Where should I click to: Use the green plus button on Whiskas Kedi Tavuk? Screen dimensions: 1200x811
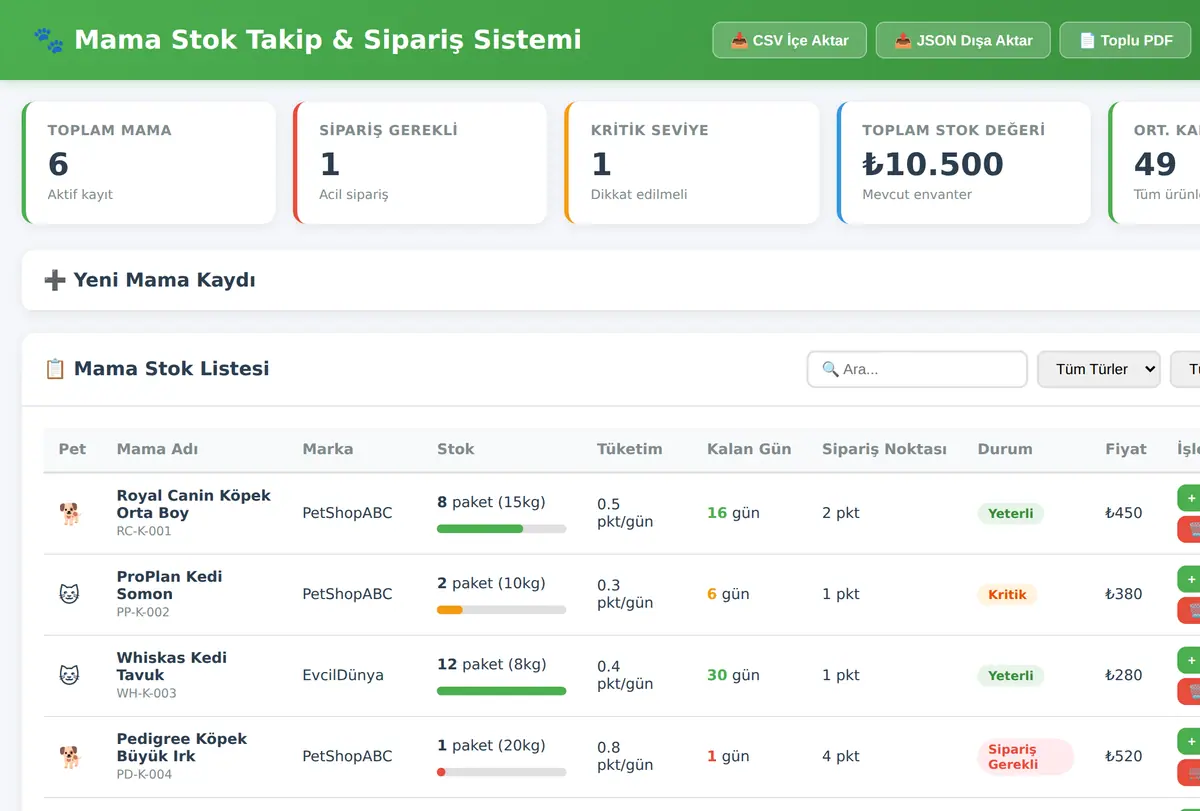click(x=1189, y=659)
